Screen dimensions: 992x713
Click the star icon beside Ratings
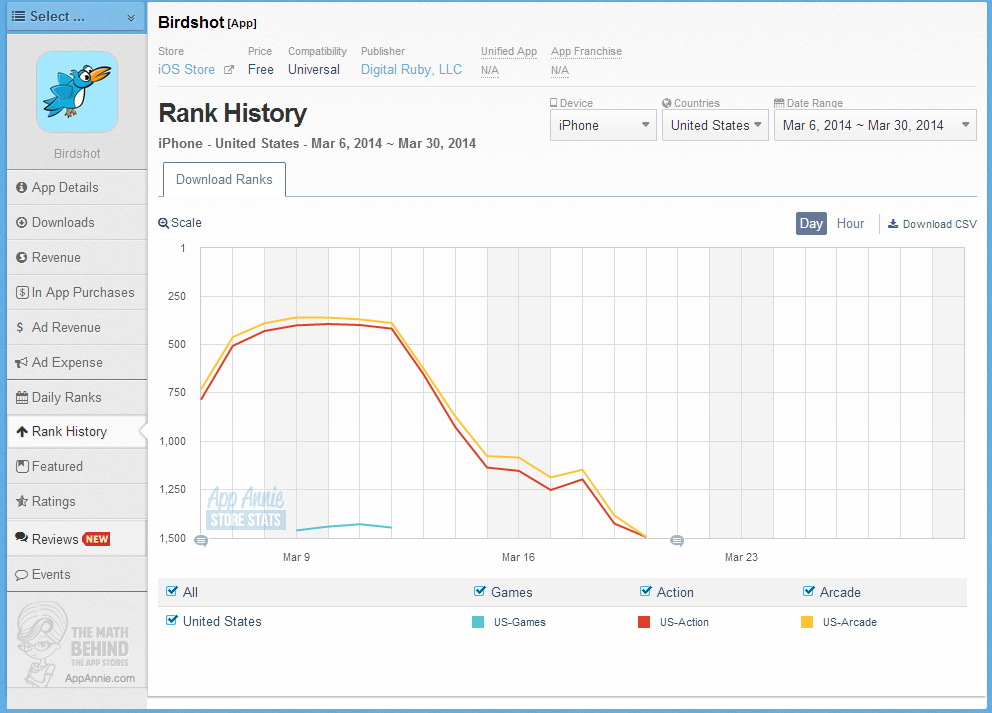pyautogui.click(x=22, y=501)
